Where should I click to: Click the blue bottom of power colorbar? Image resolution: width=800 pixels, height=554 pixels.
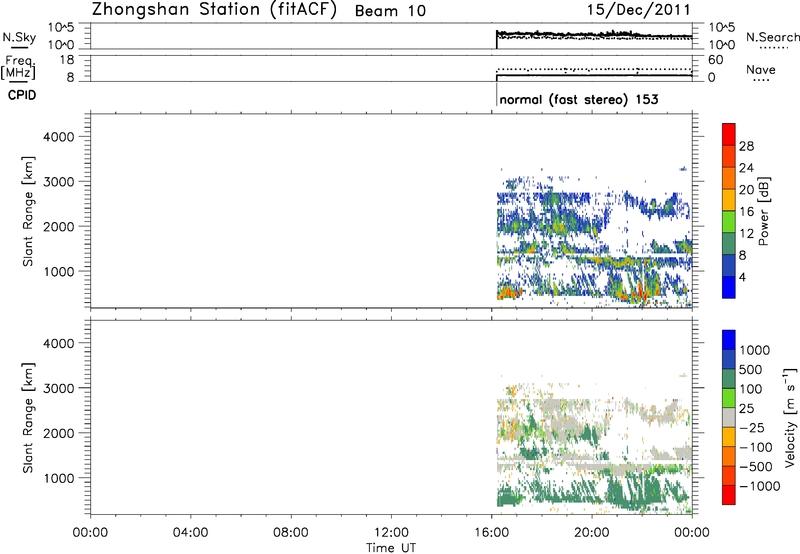[729, 287]
